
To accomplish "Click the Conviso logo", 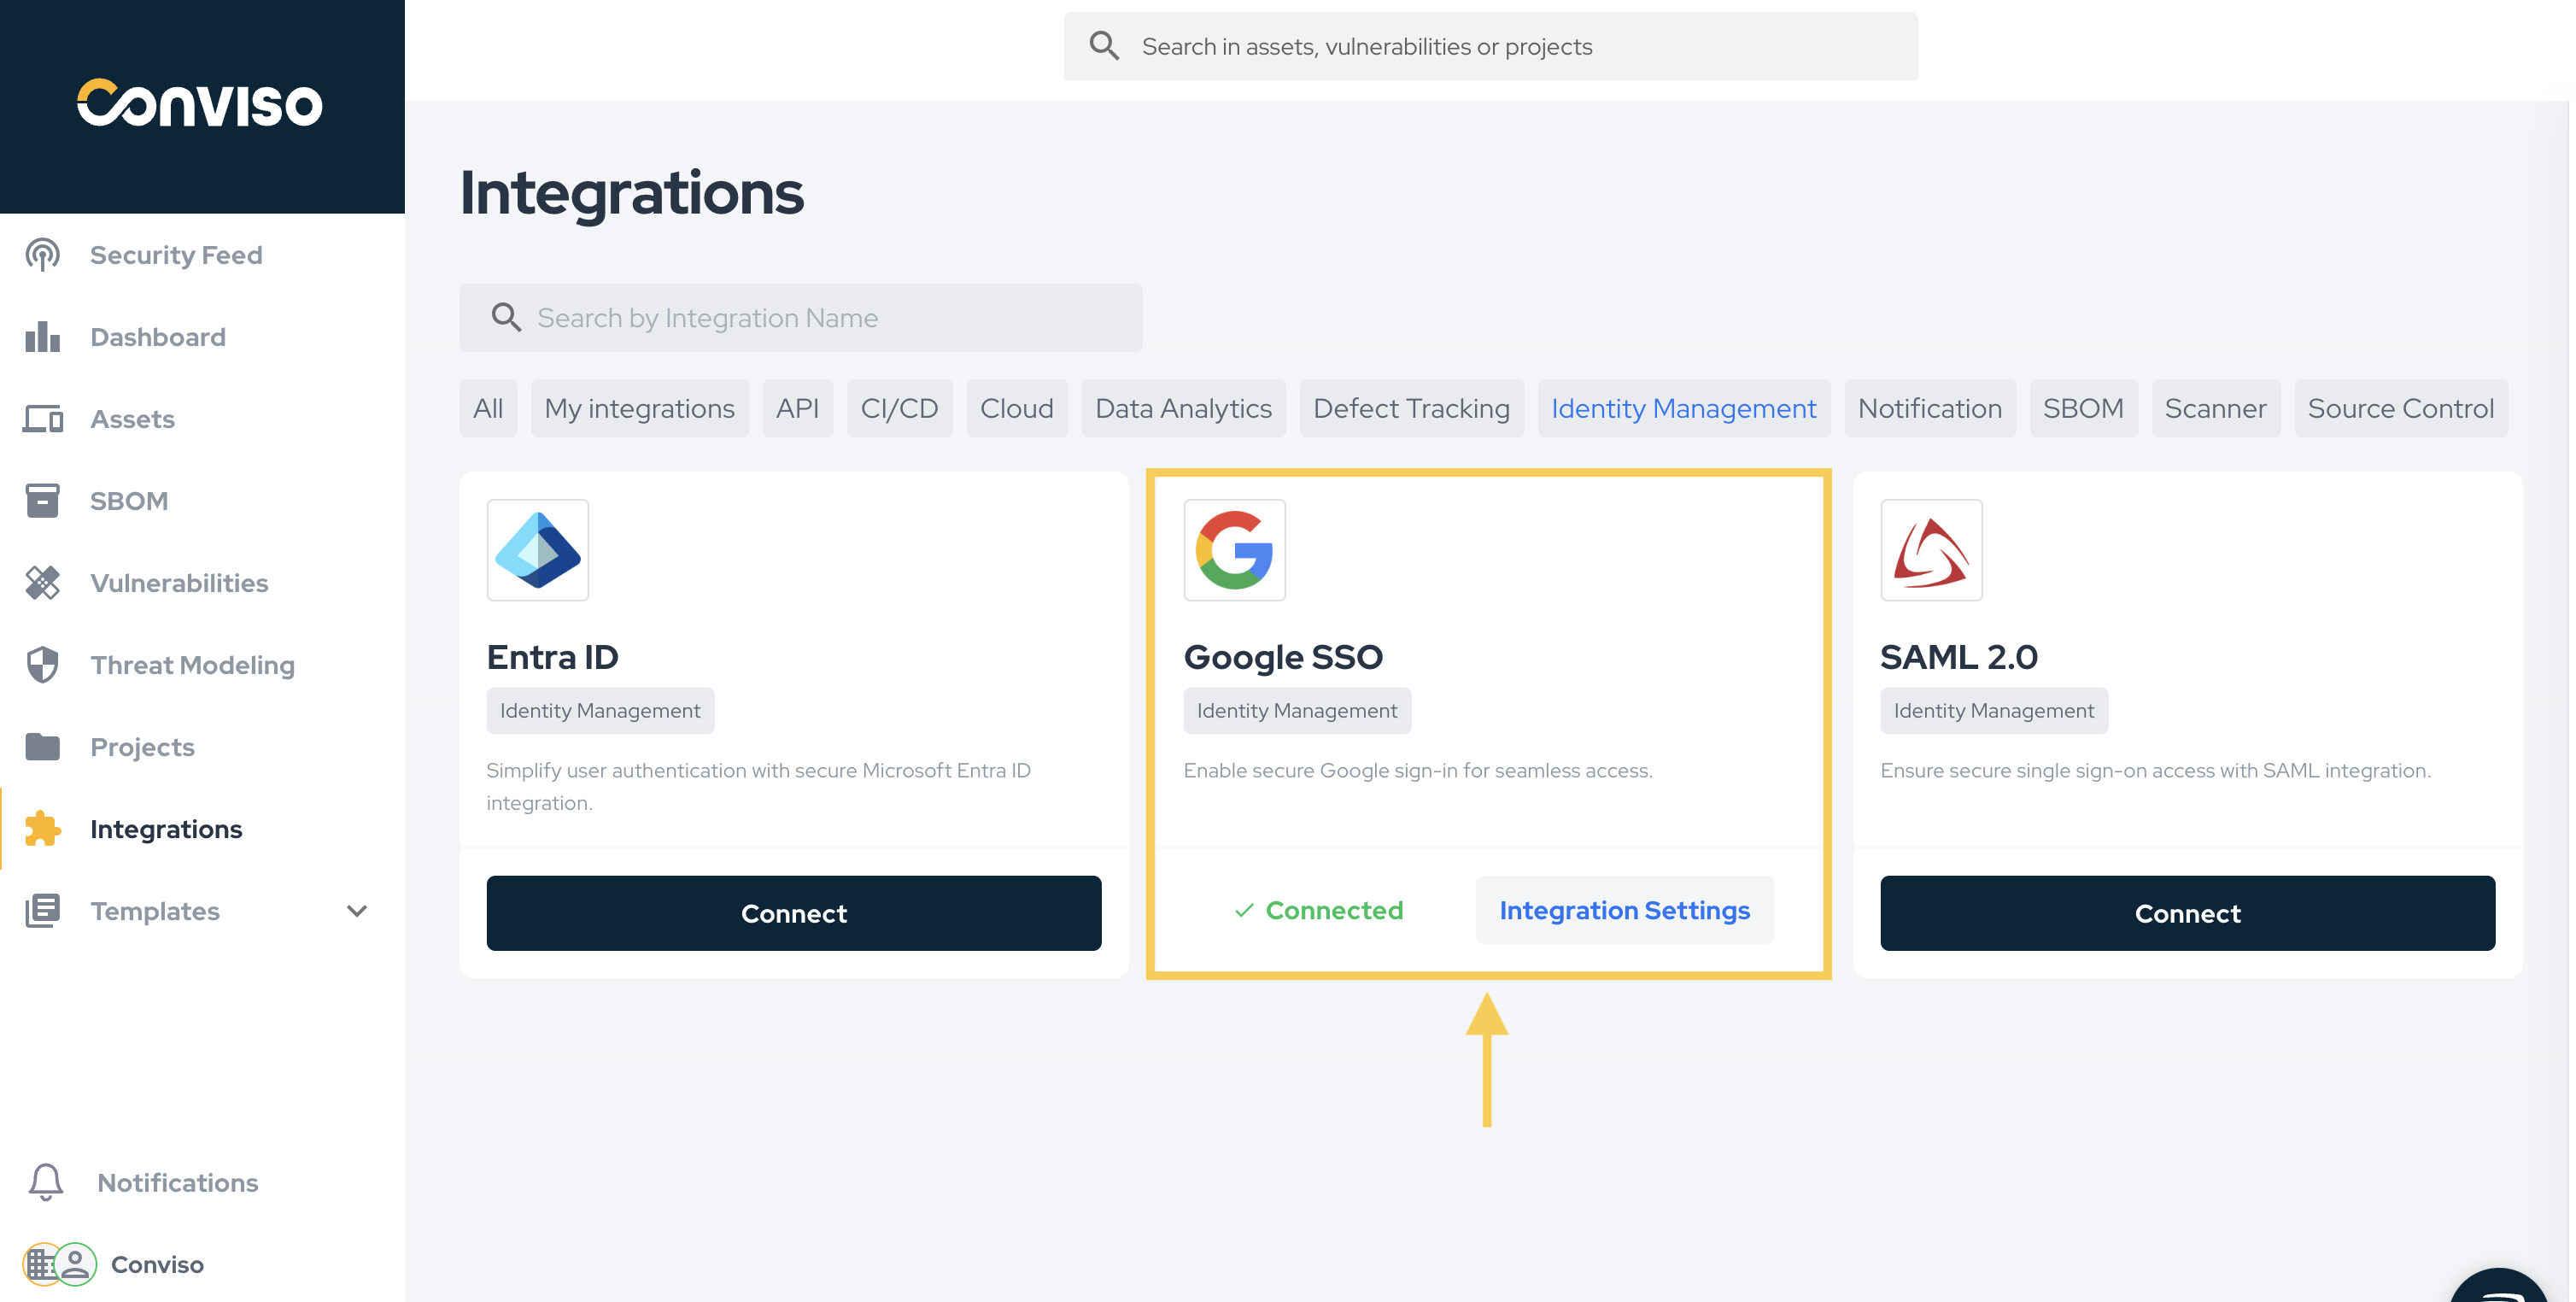I will pos(200,103).
